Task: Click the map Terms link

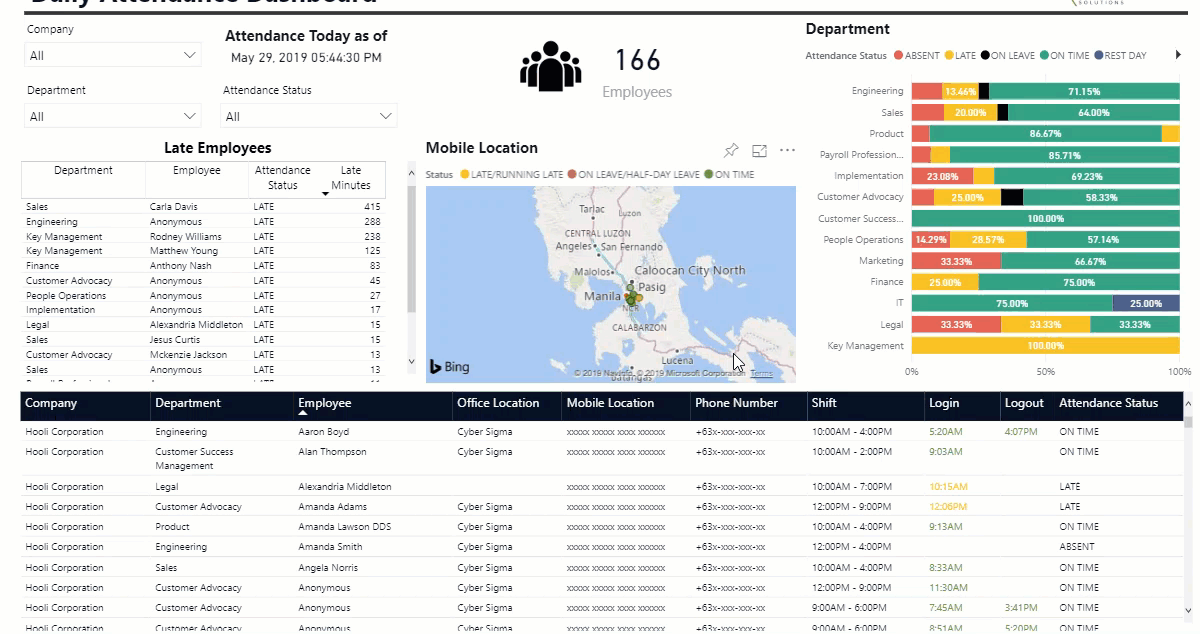Action: [x=761, y=373]
